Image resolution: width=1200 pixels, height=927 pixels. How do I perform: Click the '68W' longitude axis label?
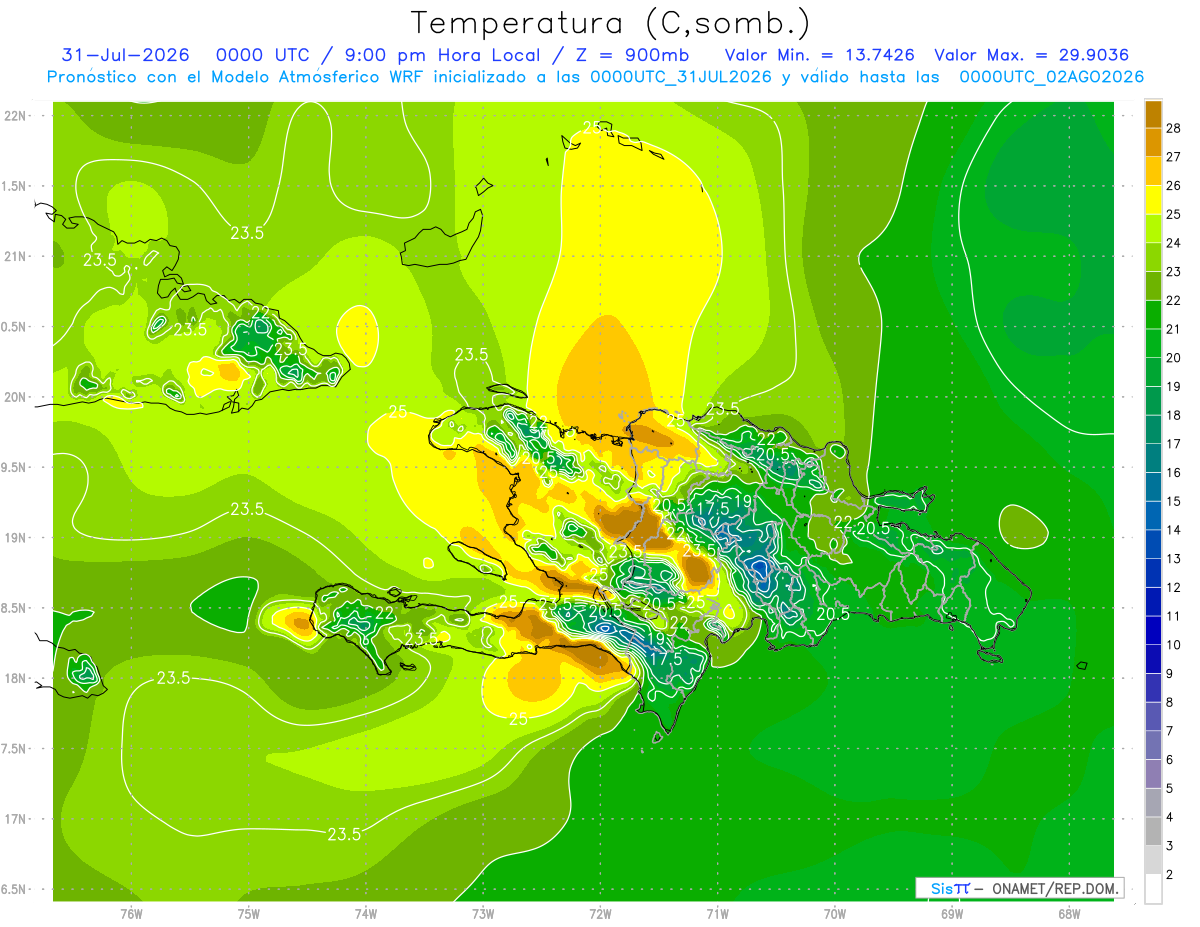(x=1069, y=913)
